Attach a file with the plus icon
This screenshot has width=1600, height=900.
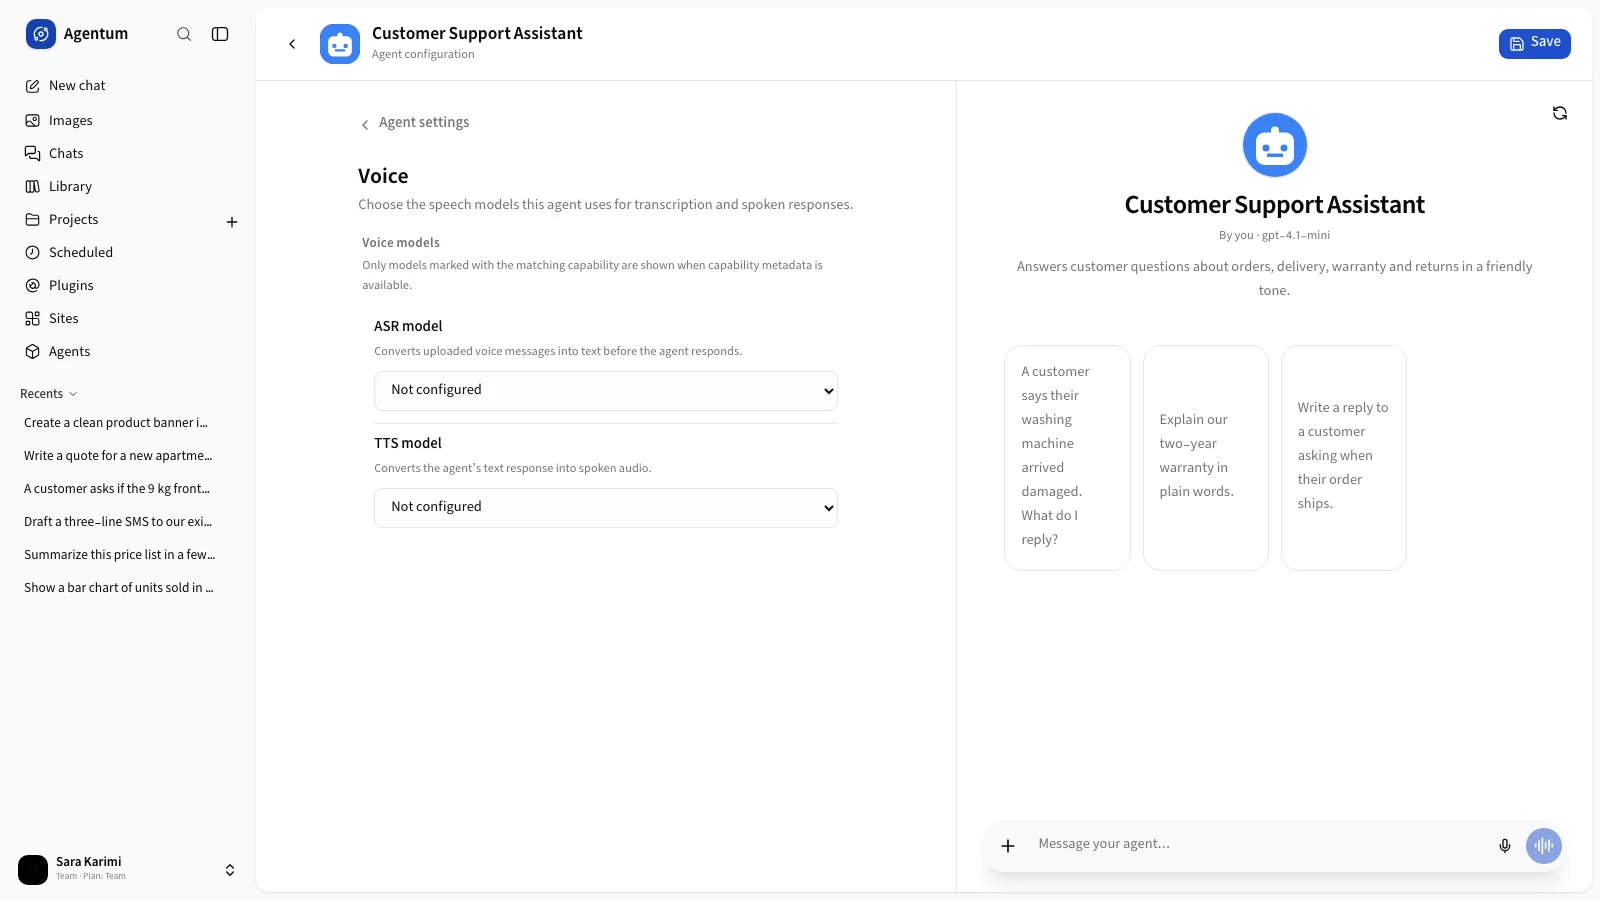(1008, 846)
